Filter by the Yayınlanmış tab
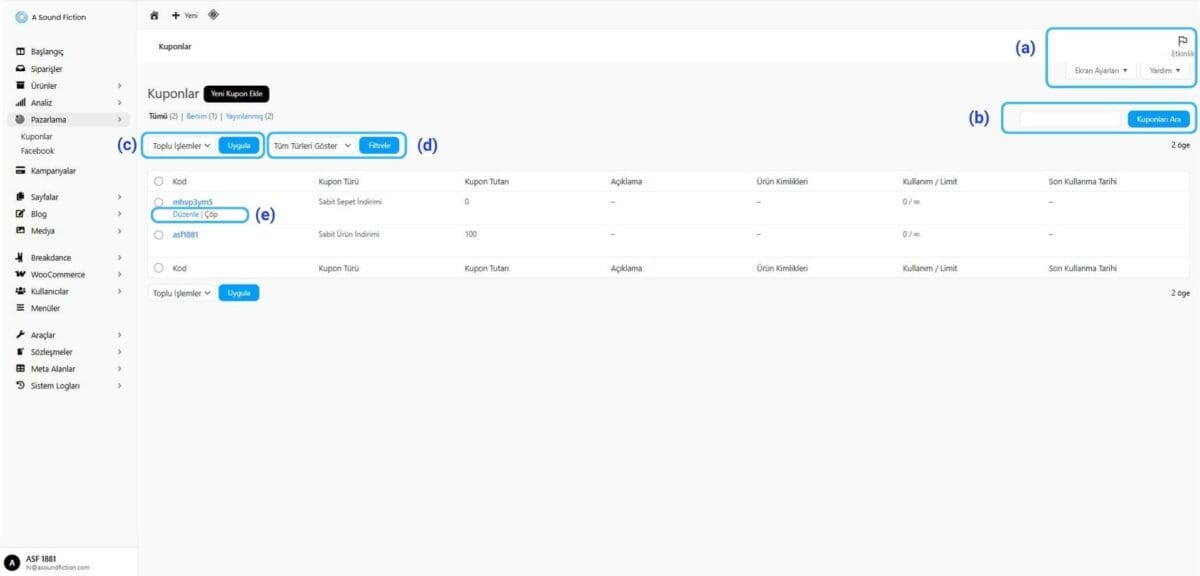 pyautogui.click(x=243, y=117)
